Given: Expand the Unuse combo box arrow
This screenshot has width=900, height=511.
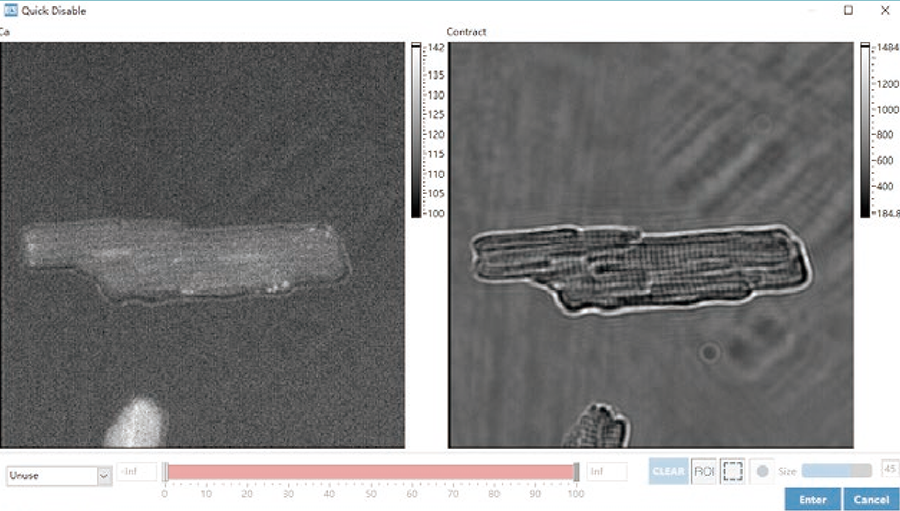Looking at the screenshot, I should pyautogui.click(x=104, y=476).
